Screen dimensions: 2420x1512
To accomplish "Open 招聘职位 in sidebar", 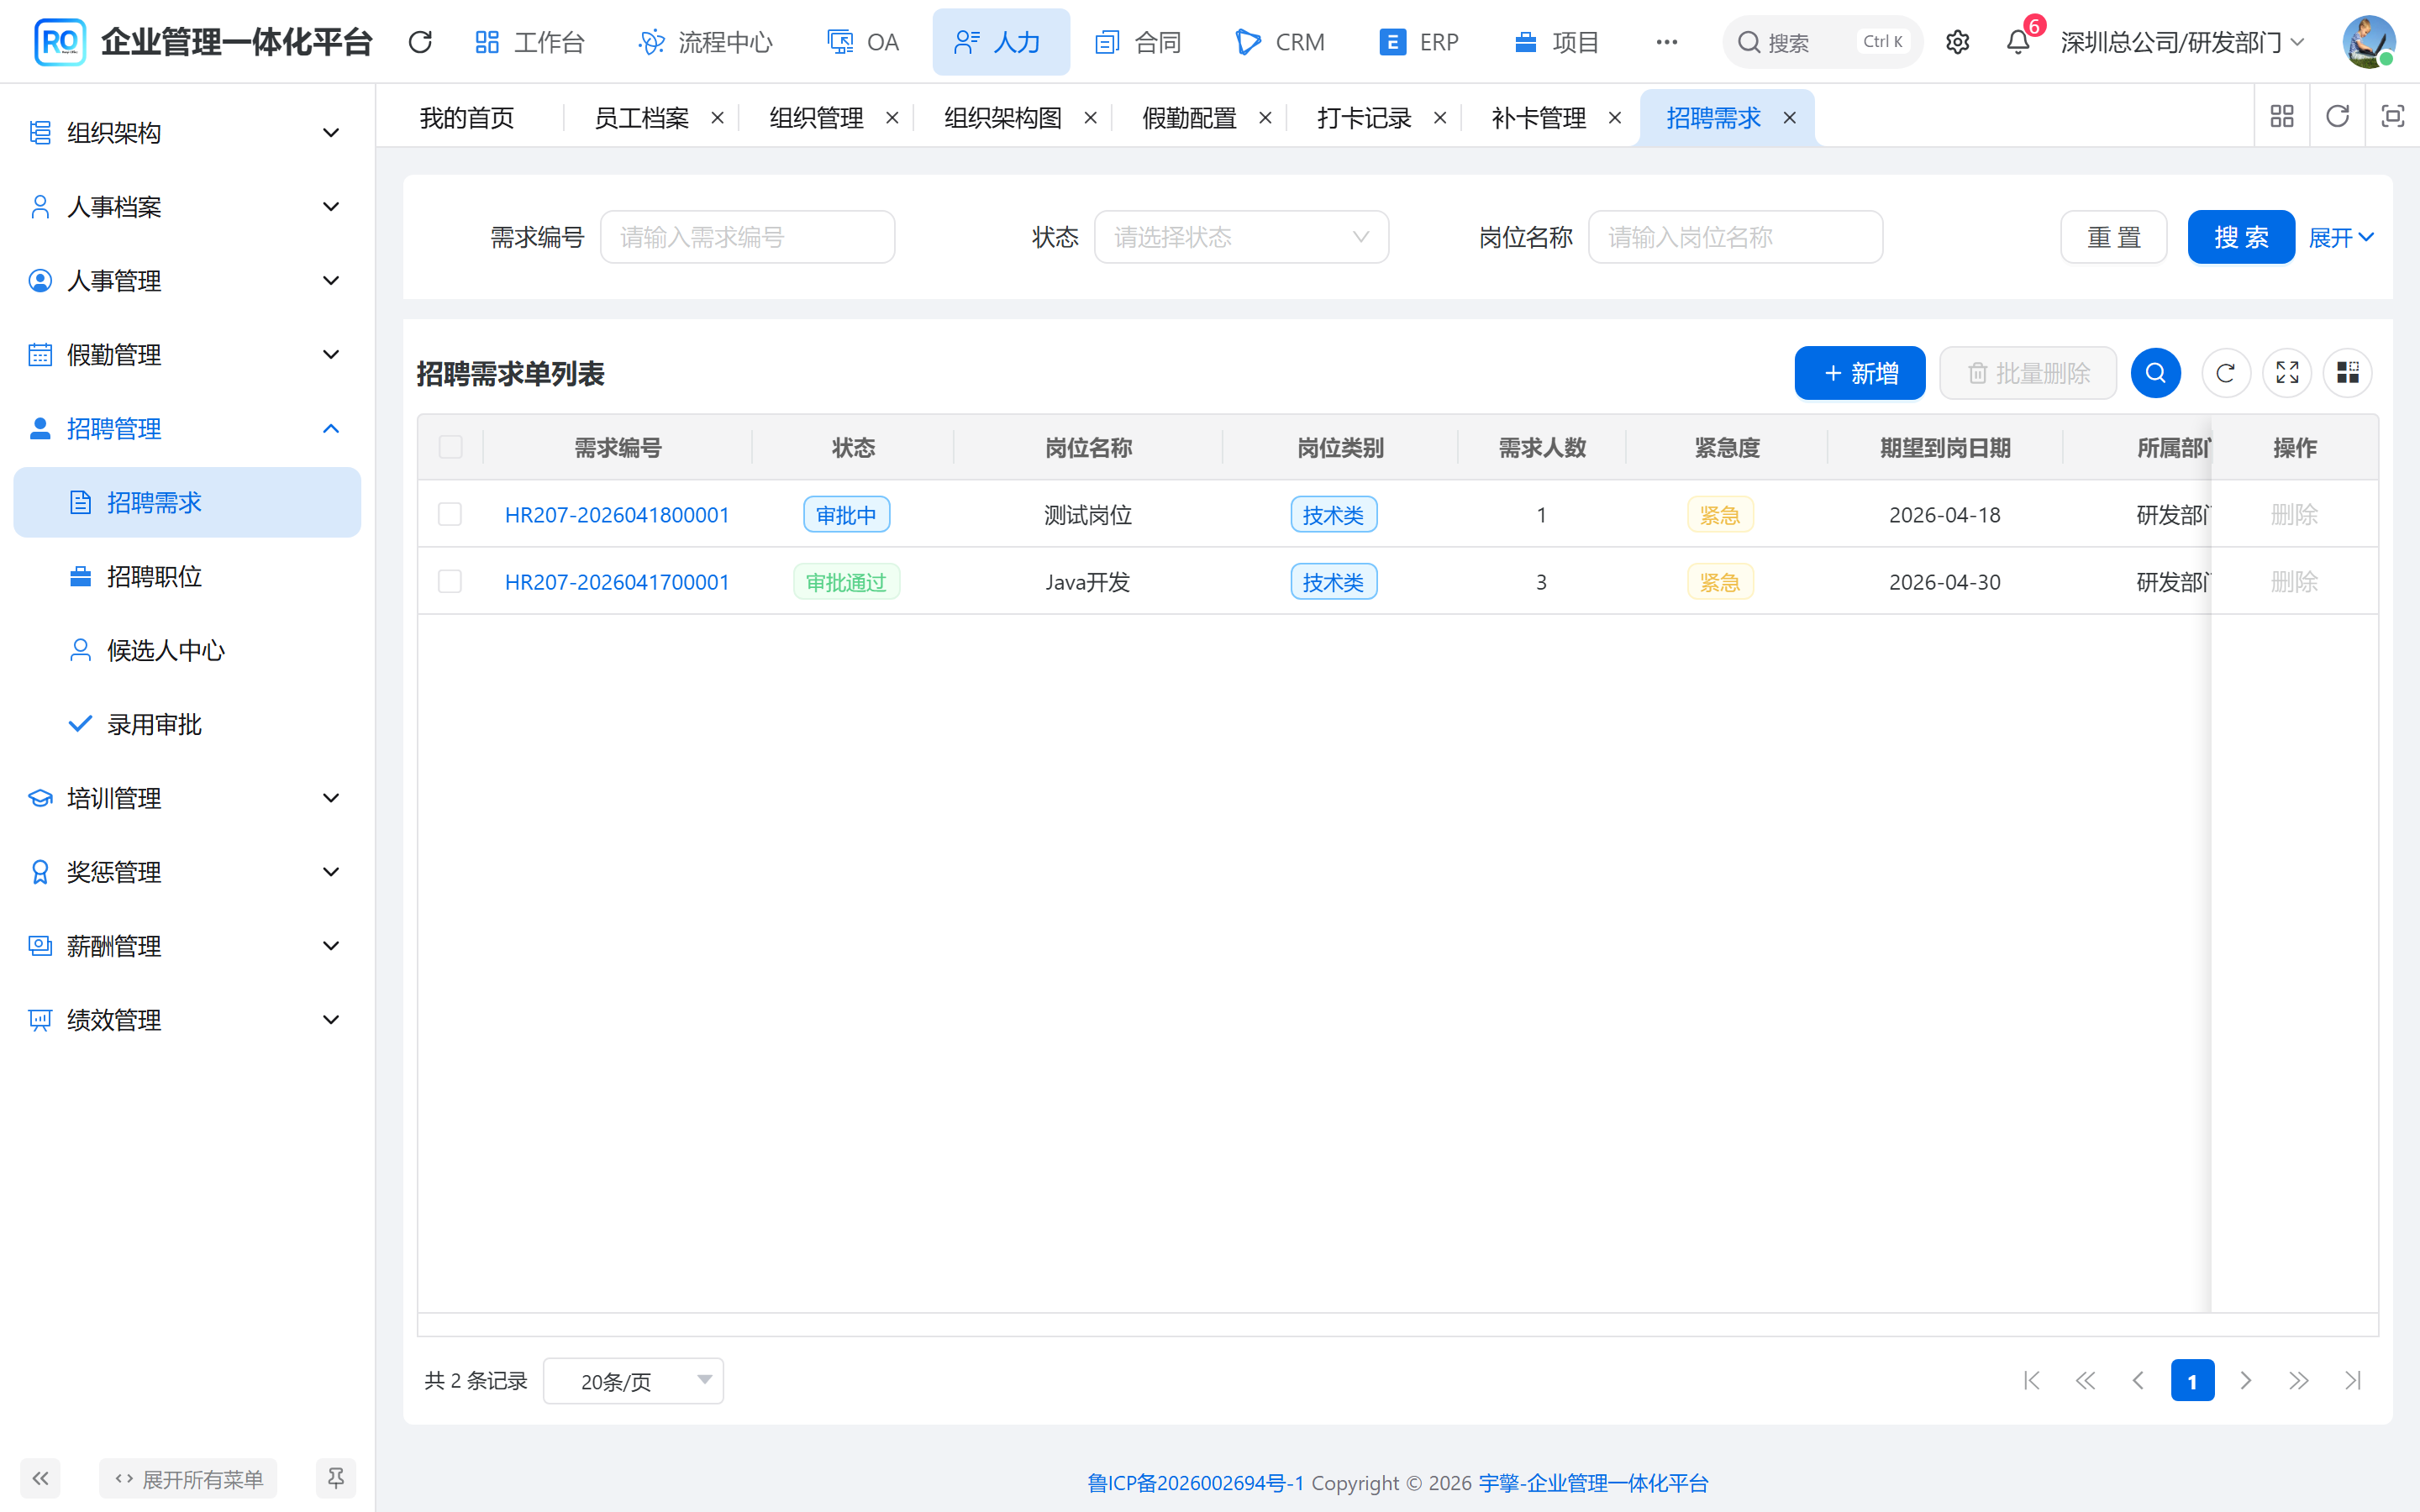I will [x=187, y=576].
